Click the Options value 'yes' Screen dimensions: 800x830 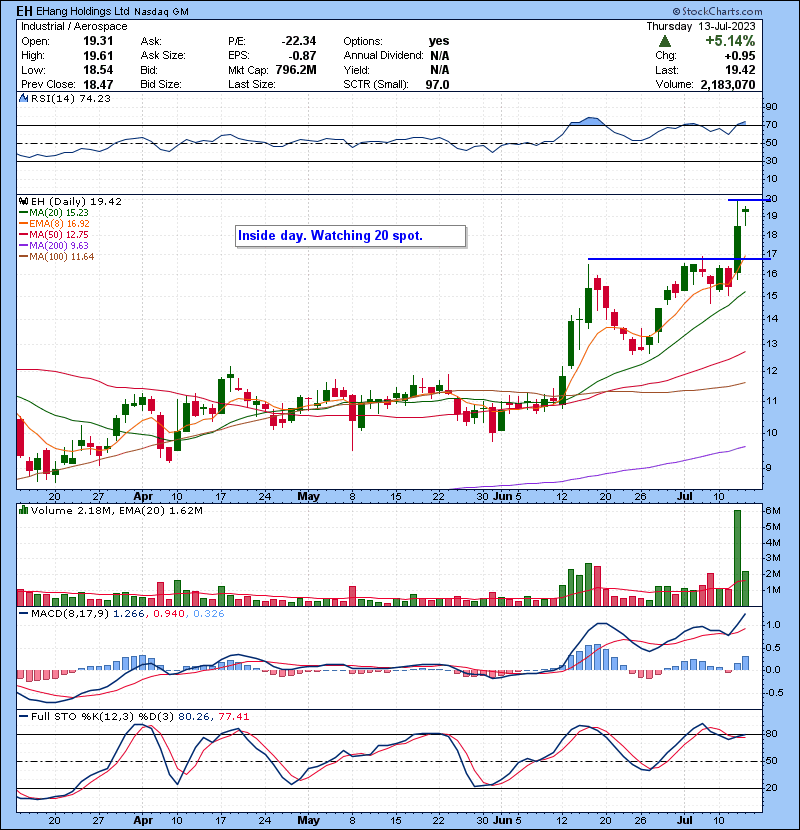(439, 41)
